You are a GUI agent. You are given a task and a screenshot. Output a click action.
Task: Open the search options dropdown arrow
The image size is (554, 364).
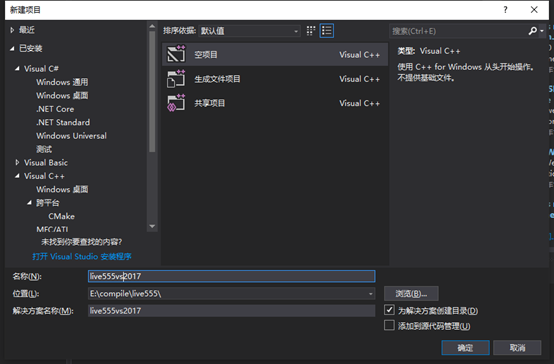pyautogui.click(x=542, y=31)
